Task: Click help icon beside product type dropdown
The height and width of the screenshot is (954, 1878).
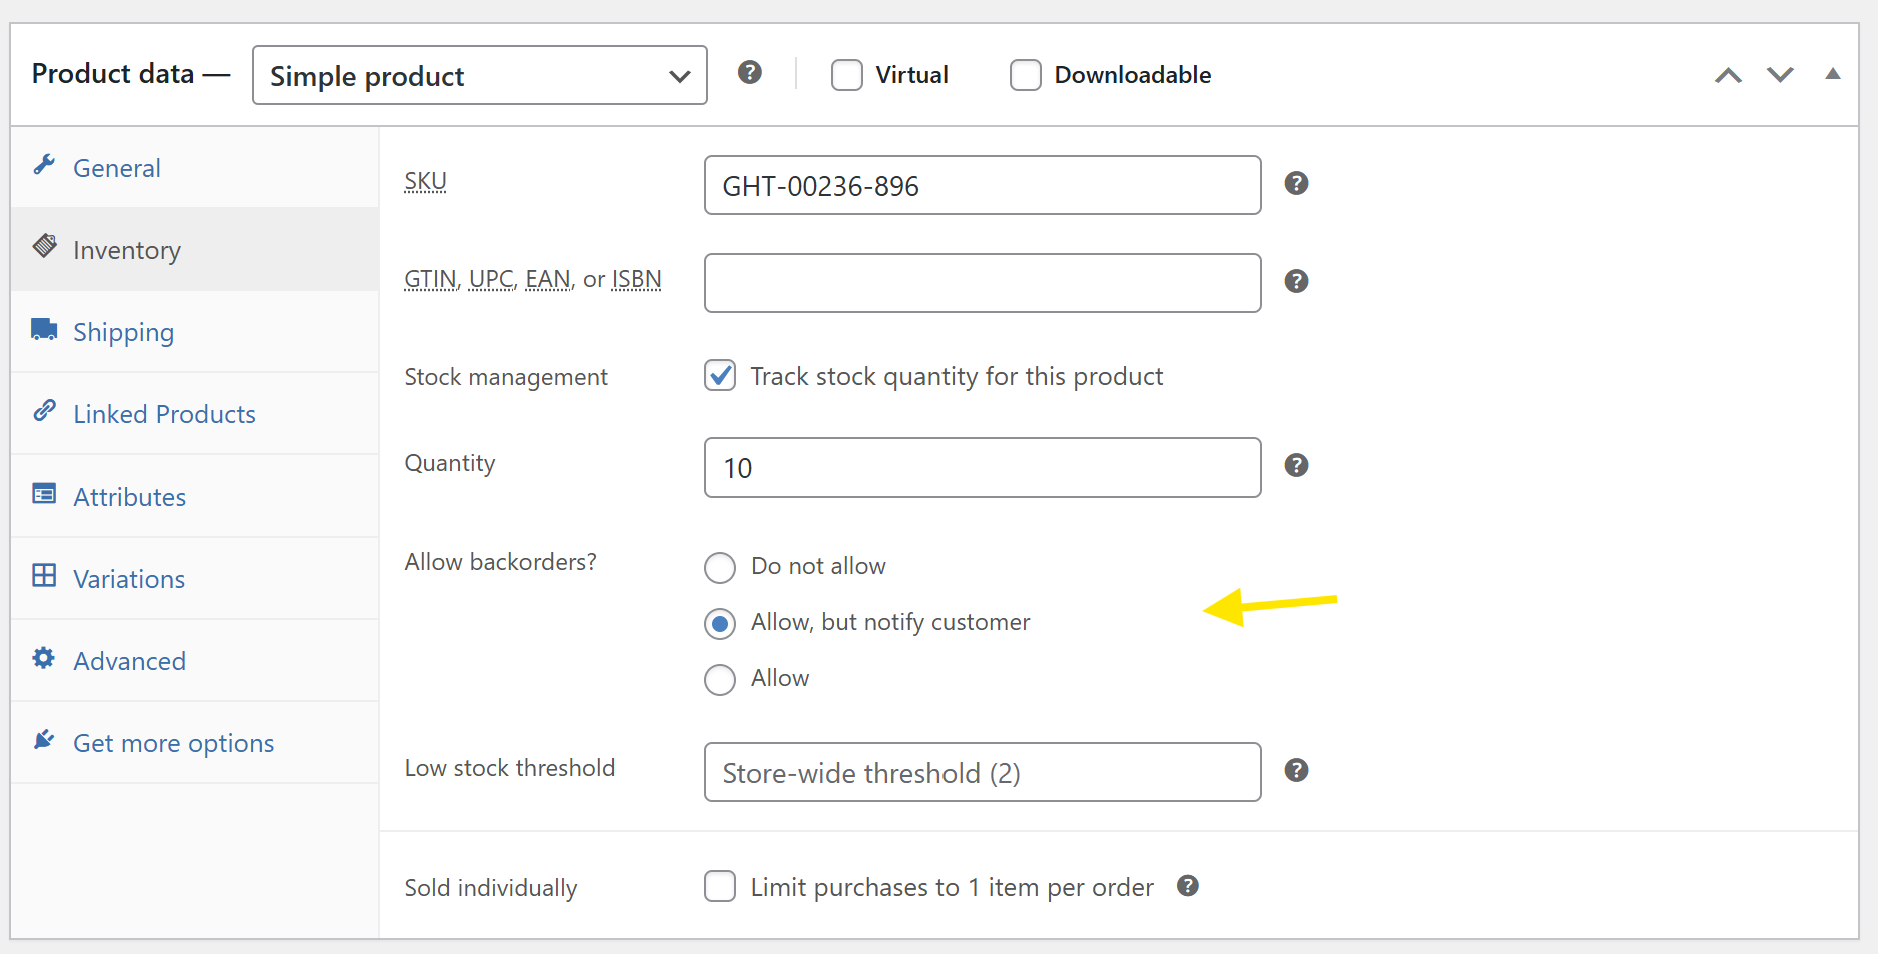Action: (x=749, y=73)
